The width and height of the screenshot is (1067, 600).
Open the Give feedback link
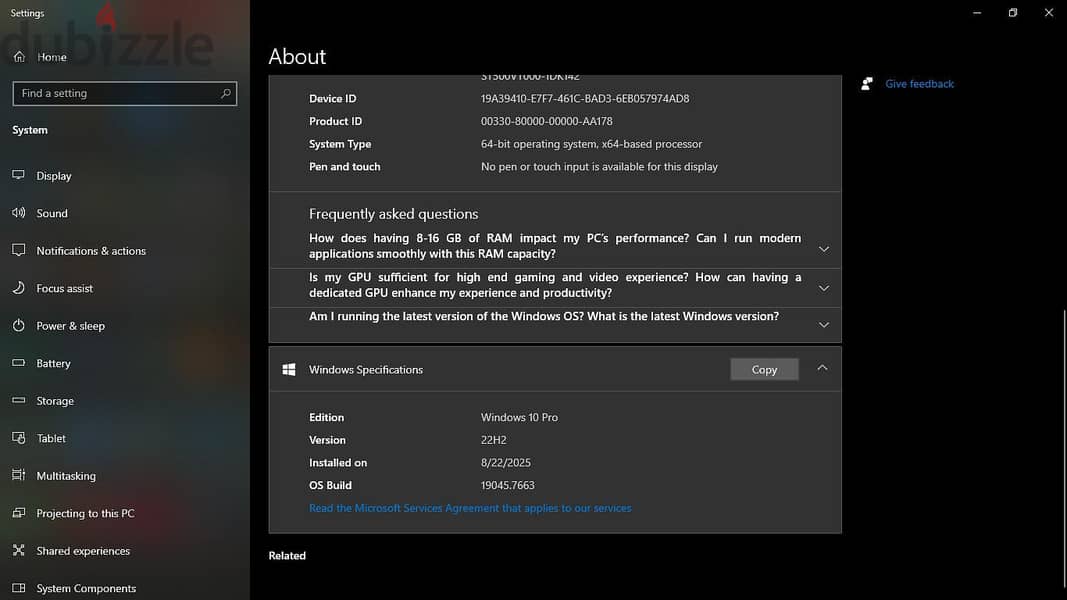(919, 84)
